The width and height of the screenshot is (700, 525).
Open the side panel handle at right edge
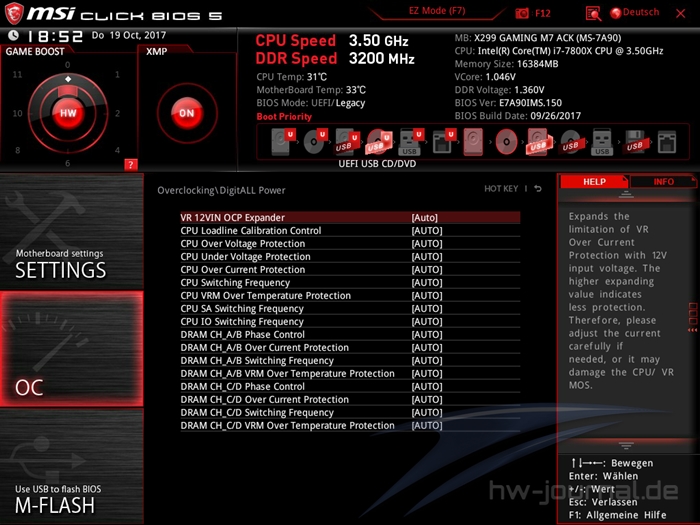click(x=693, y=317)
